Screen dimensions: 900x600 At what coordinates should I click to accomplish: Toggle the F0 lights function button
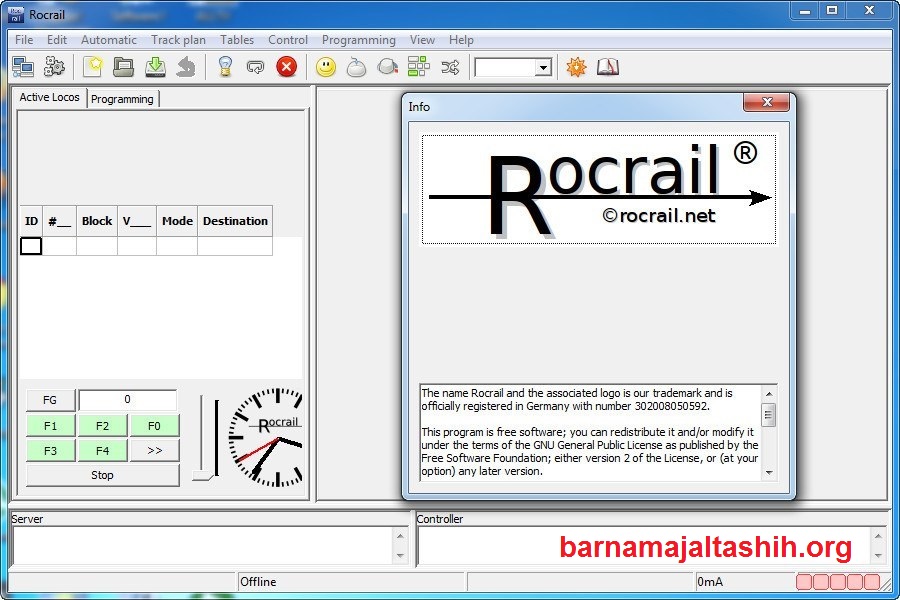click(x=154, y=426)
